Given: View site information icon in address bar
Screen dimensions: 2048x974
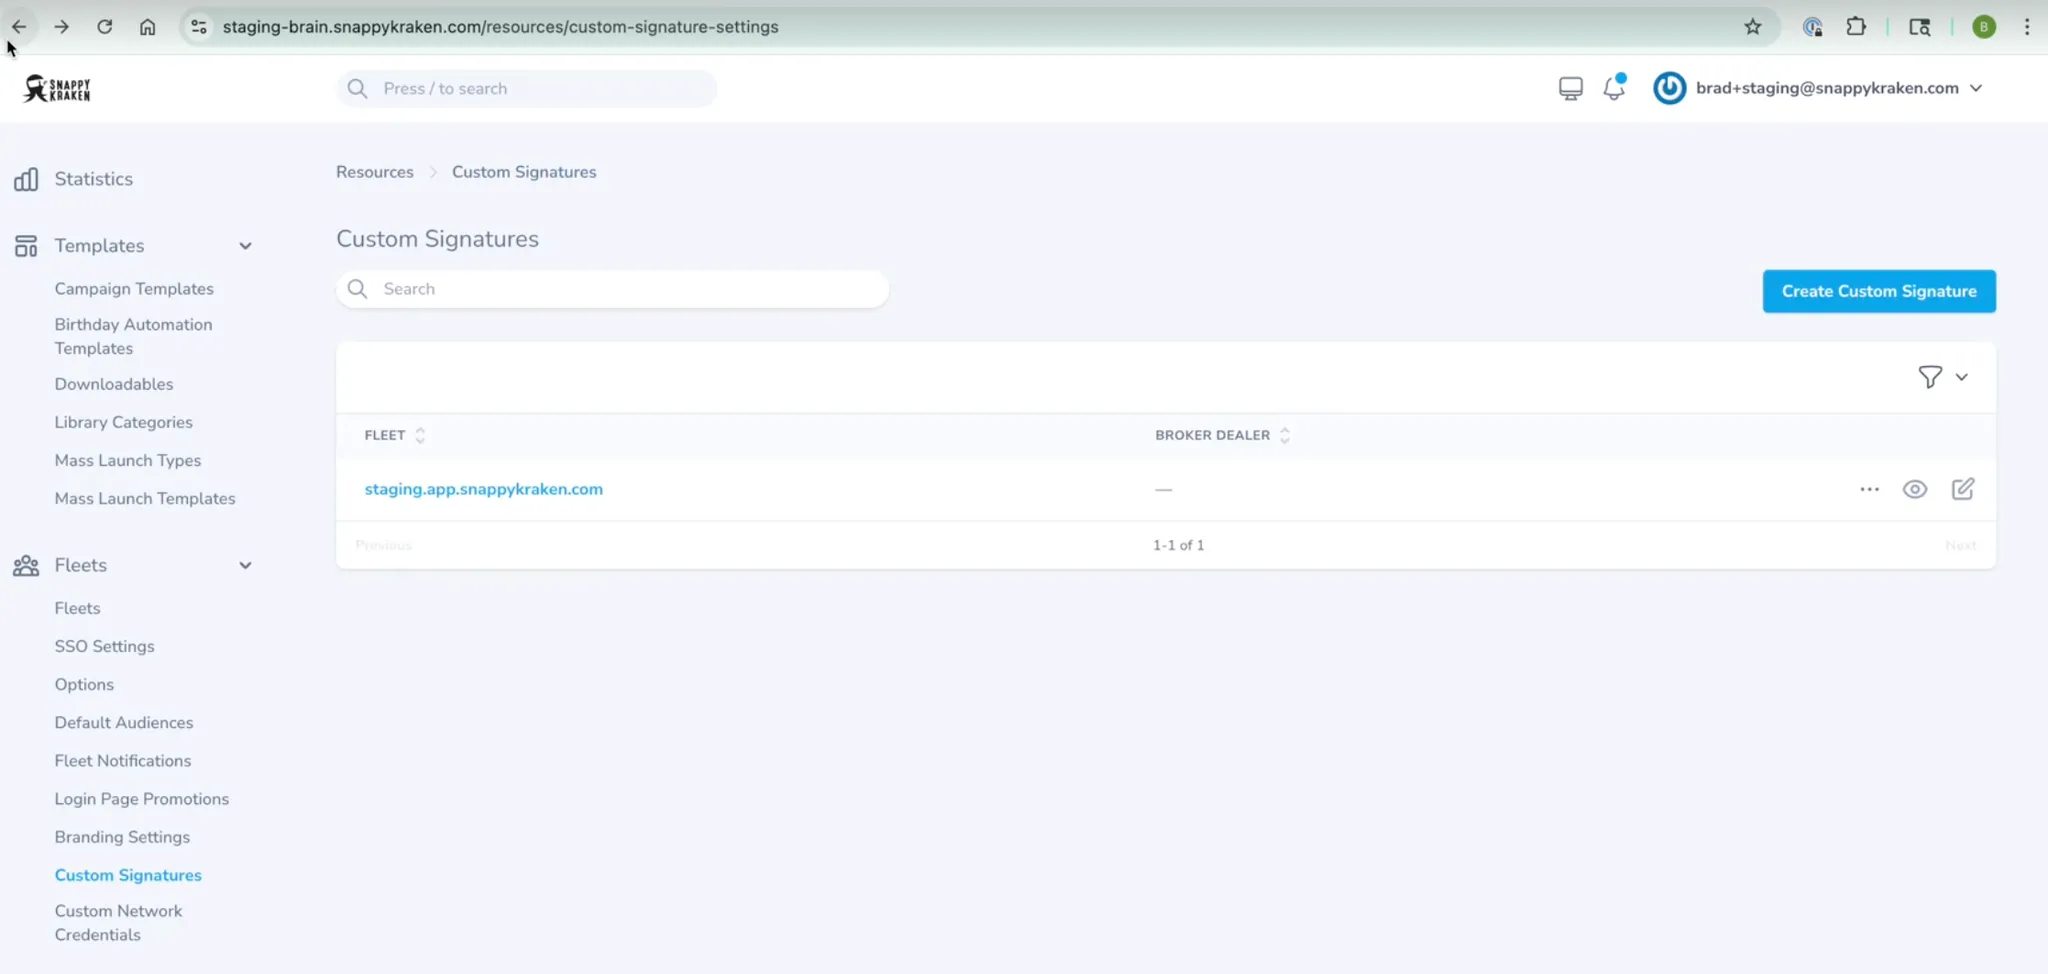Looking at the screenshot, I should coord(199,27).
